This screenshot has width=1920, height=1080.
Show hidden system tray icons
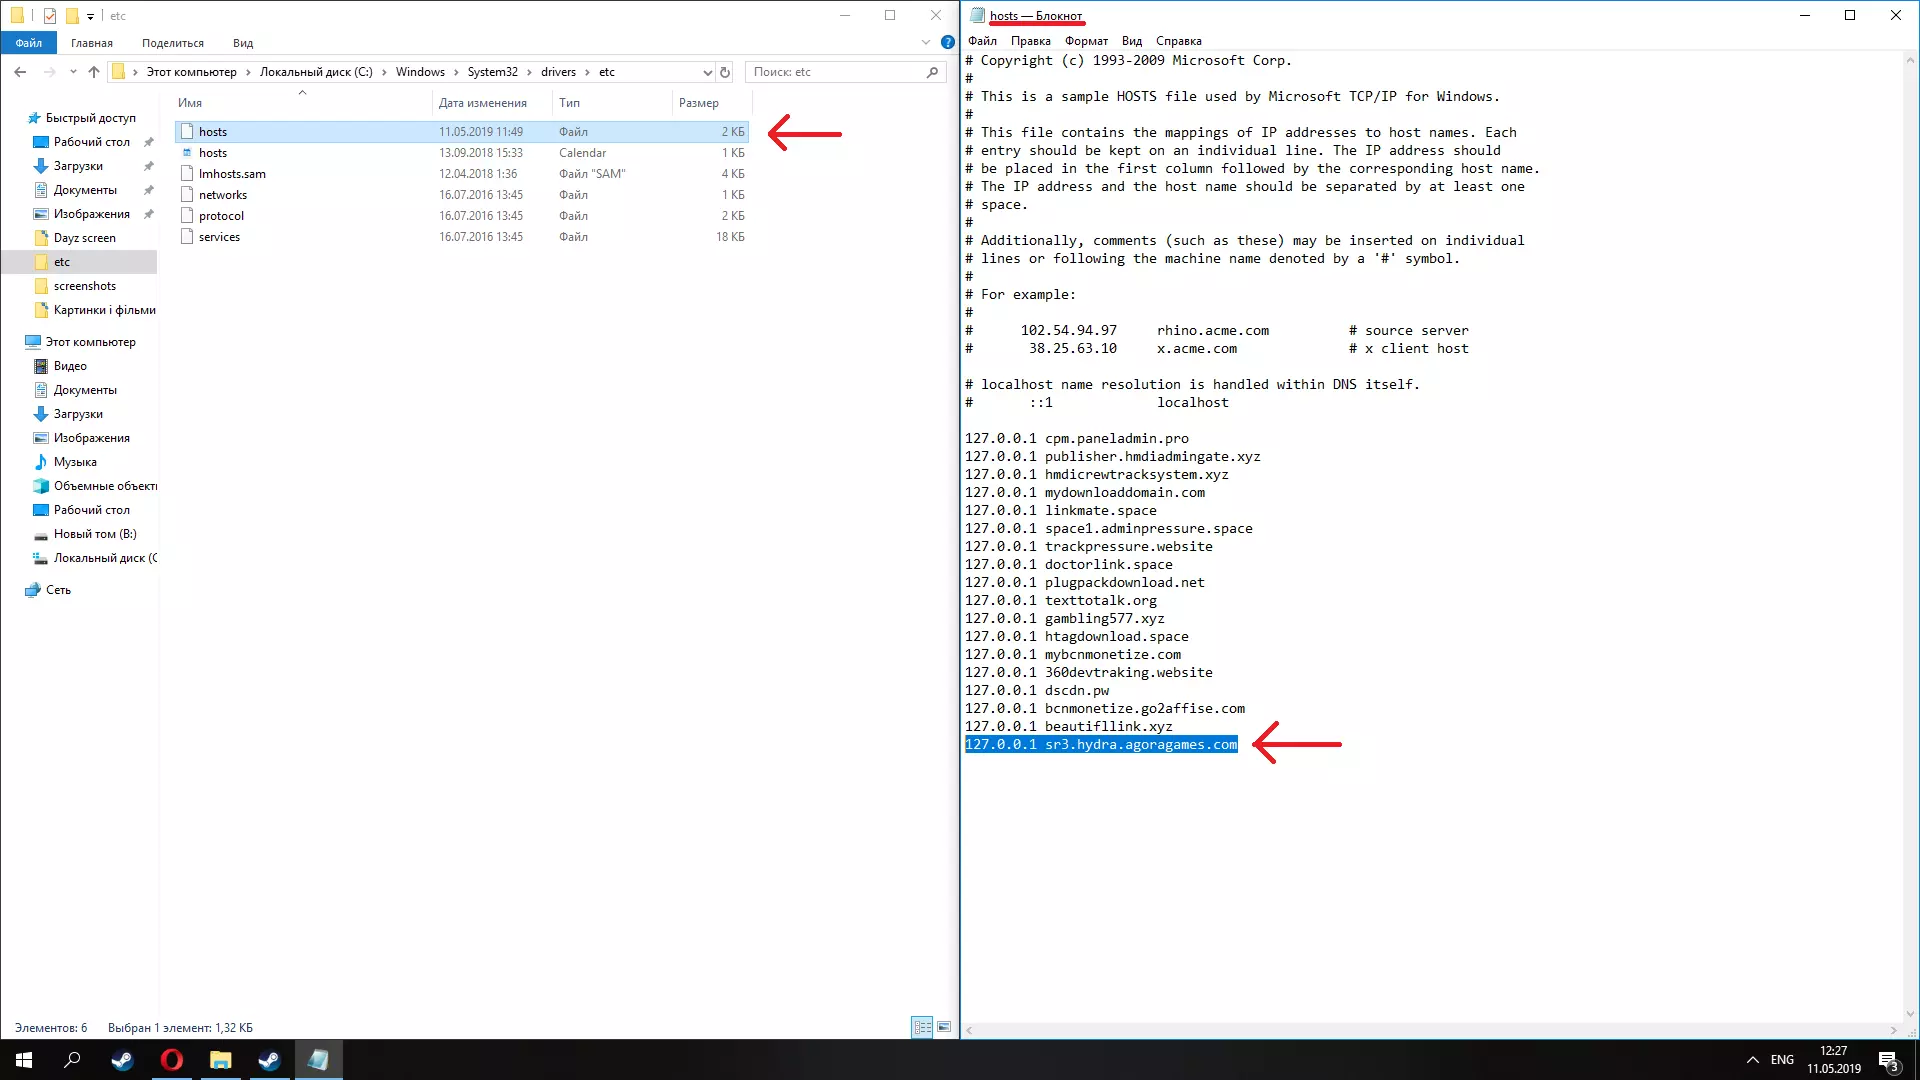click(1752, 1060)
